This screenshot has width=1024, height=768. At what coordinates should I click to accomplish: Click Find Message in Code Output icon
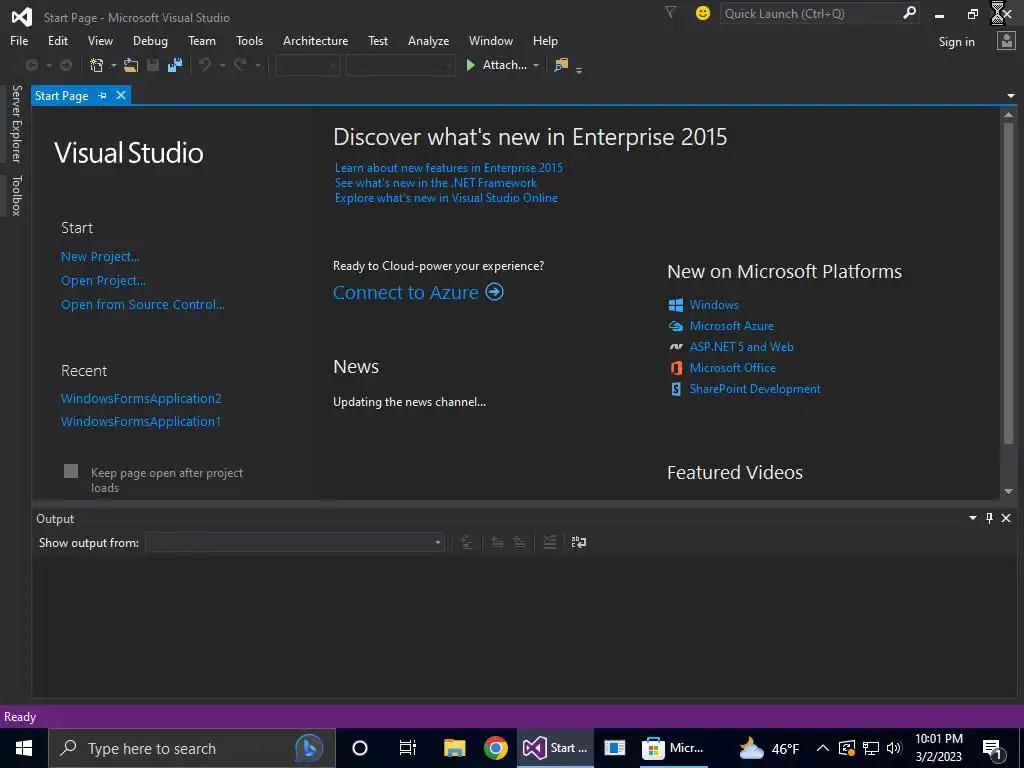click(x=467, y=542)
